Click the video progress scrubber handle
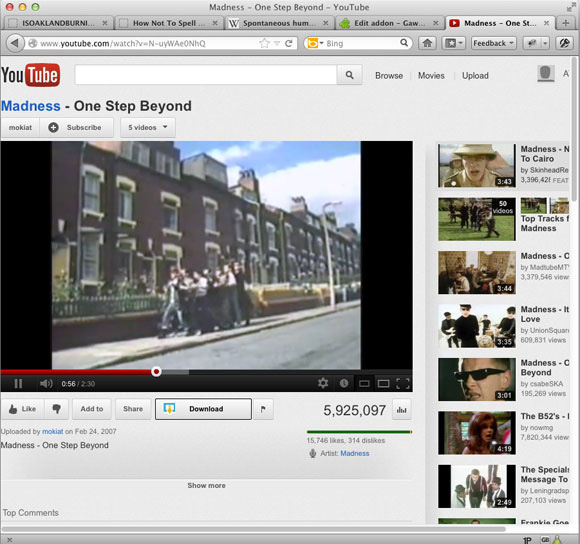 tap(156, 372)
